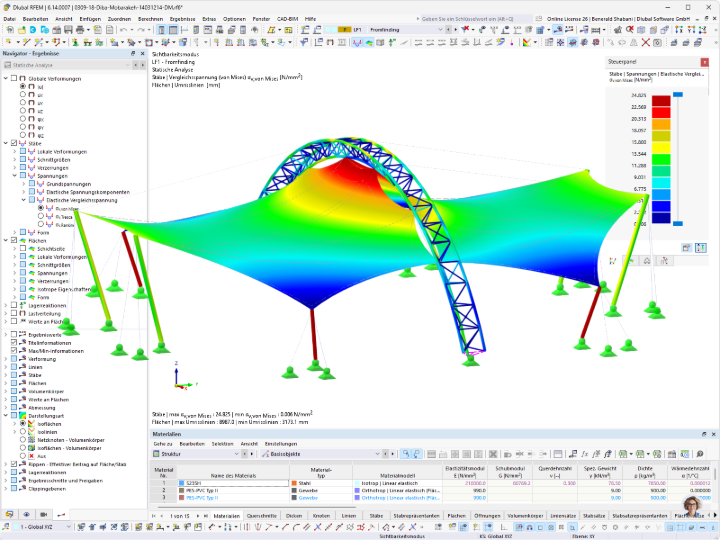
Task: Close the Steuerpanel with red button
Action: click(x=704, y=62)
